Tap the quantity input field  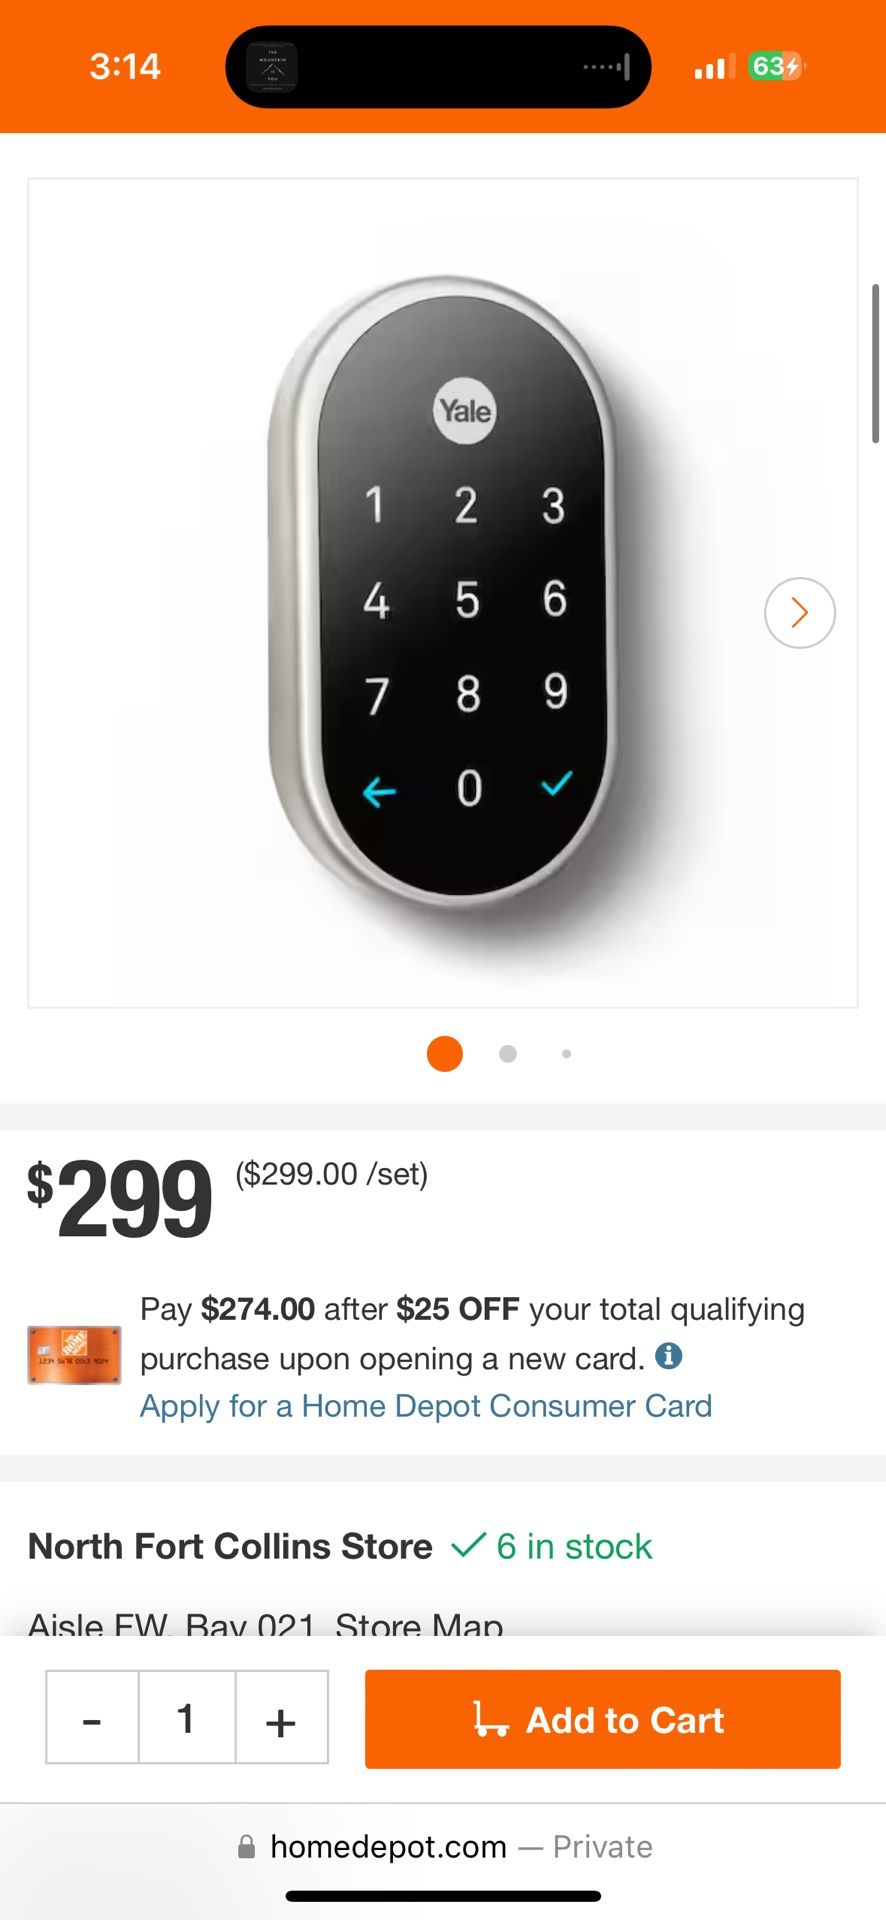[x=186, y=1720]
